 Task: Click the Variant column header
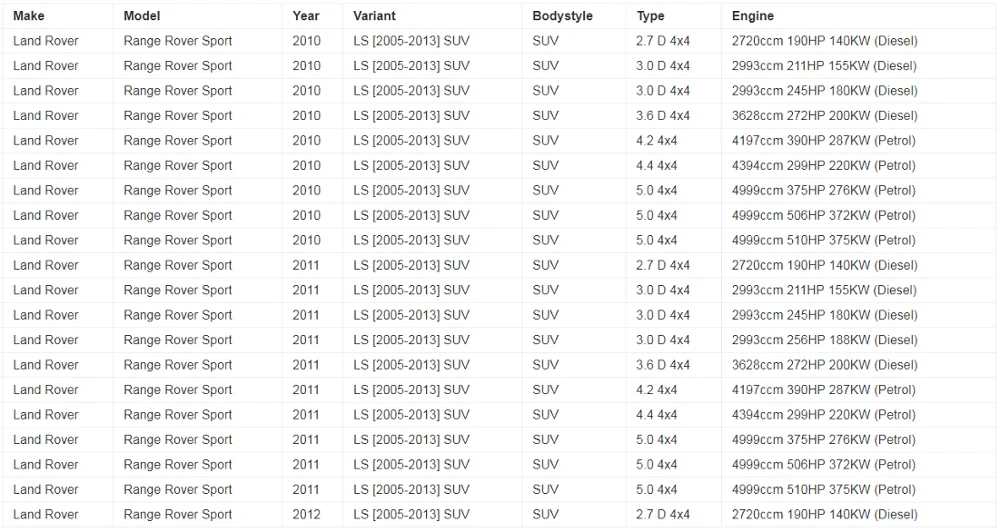coord(374,16)
